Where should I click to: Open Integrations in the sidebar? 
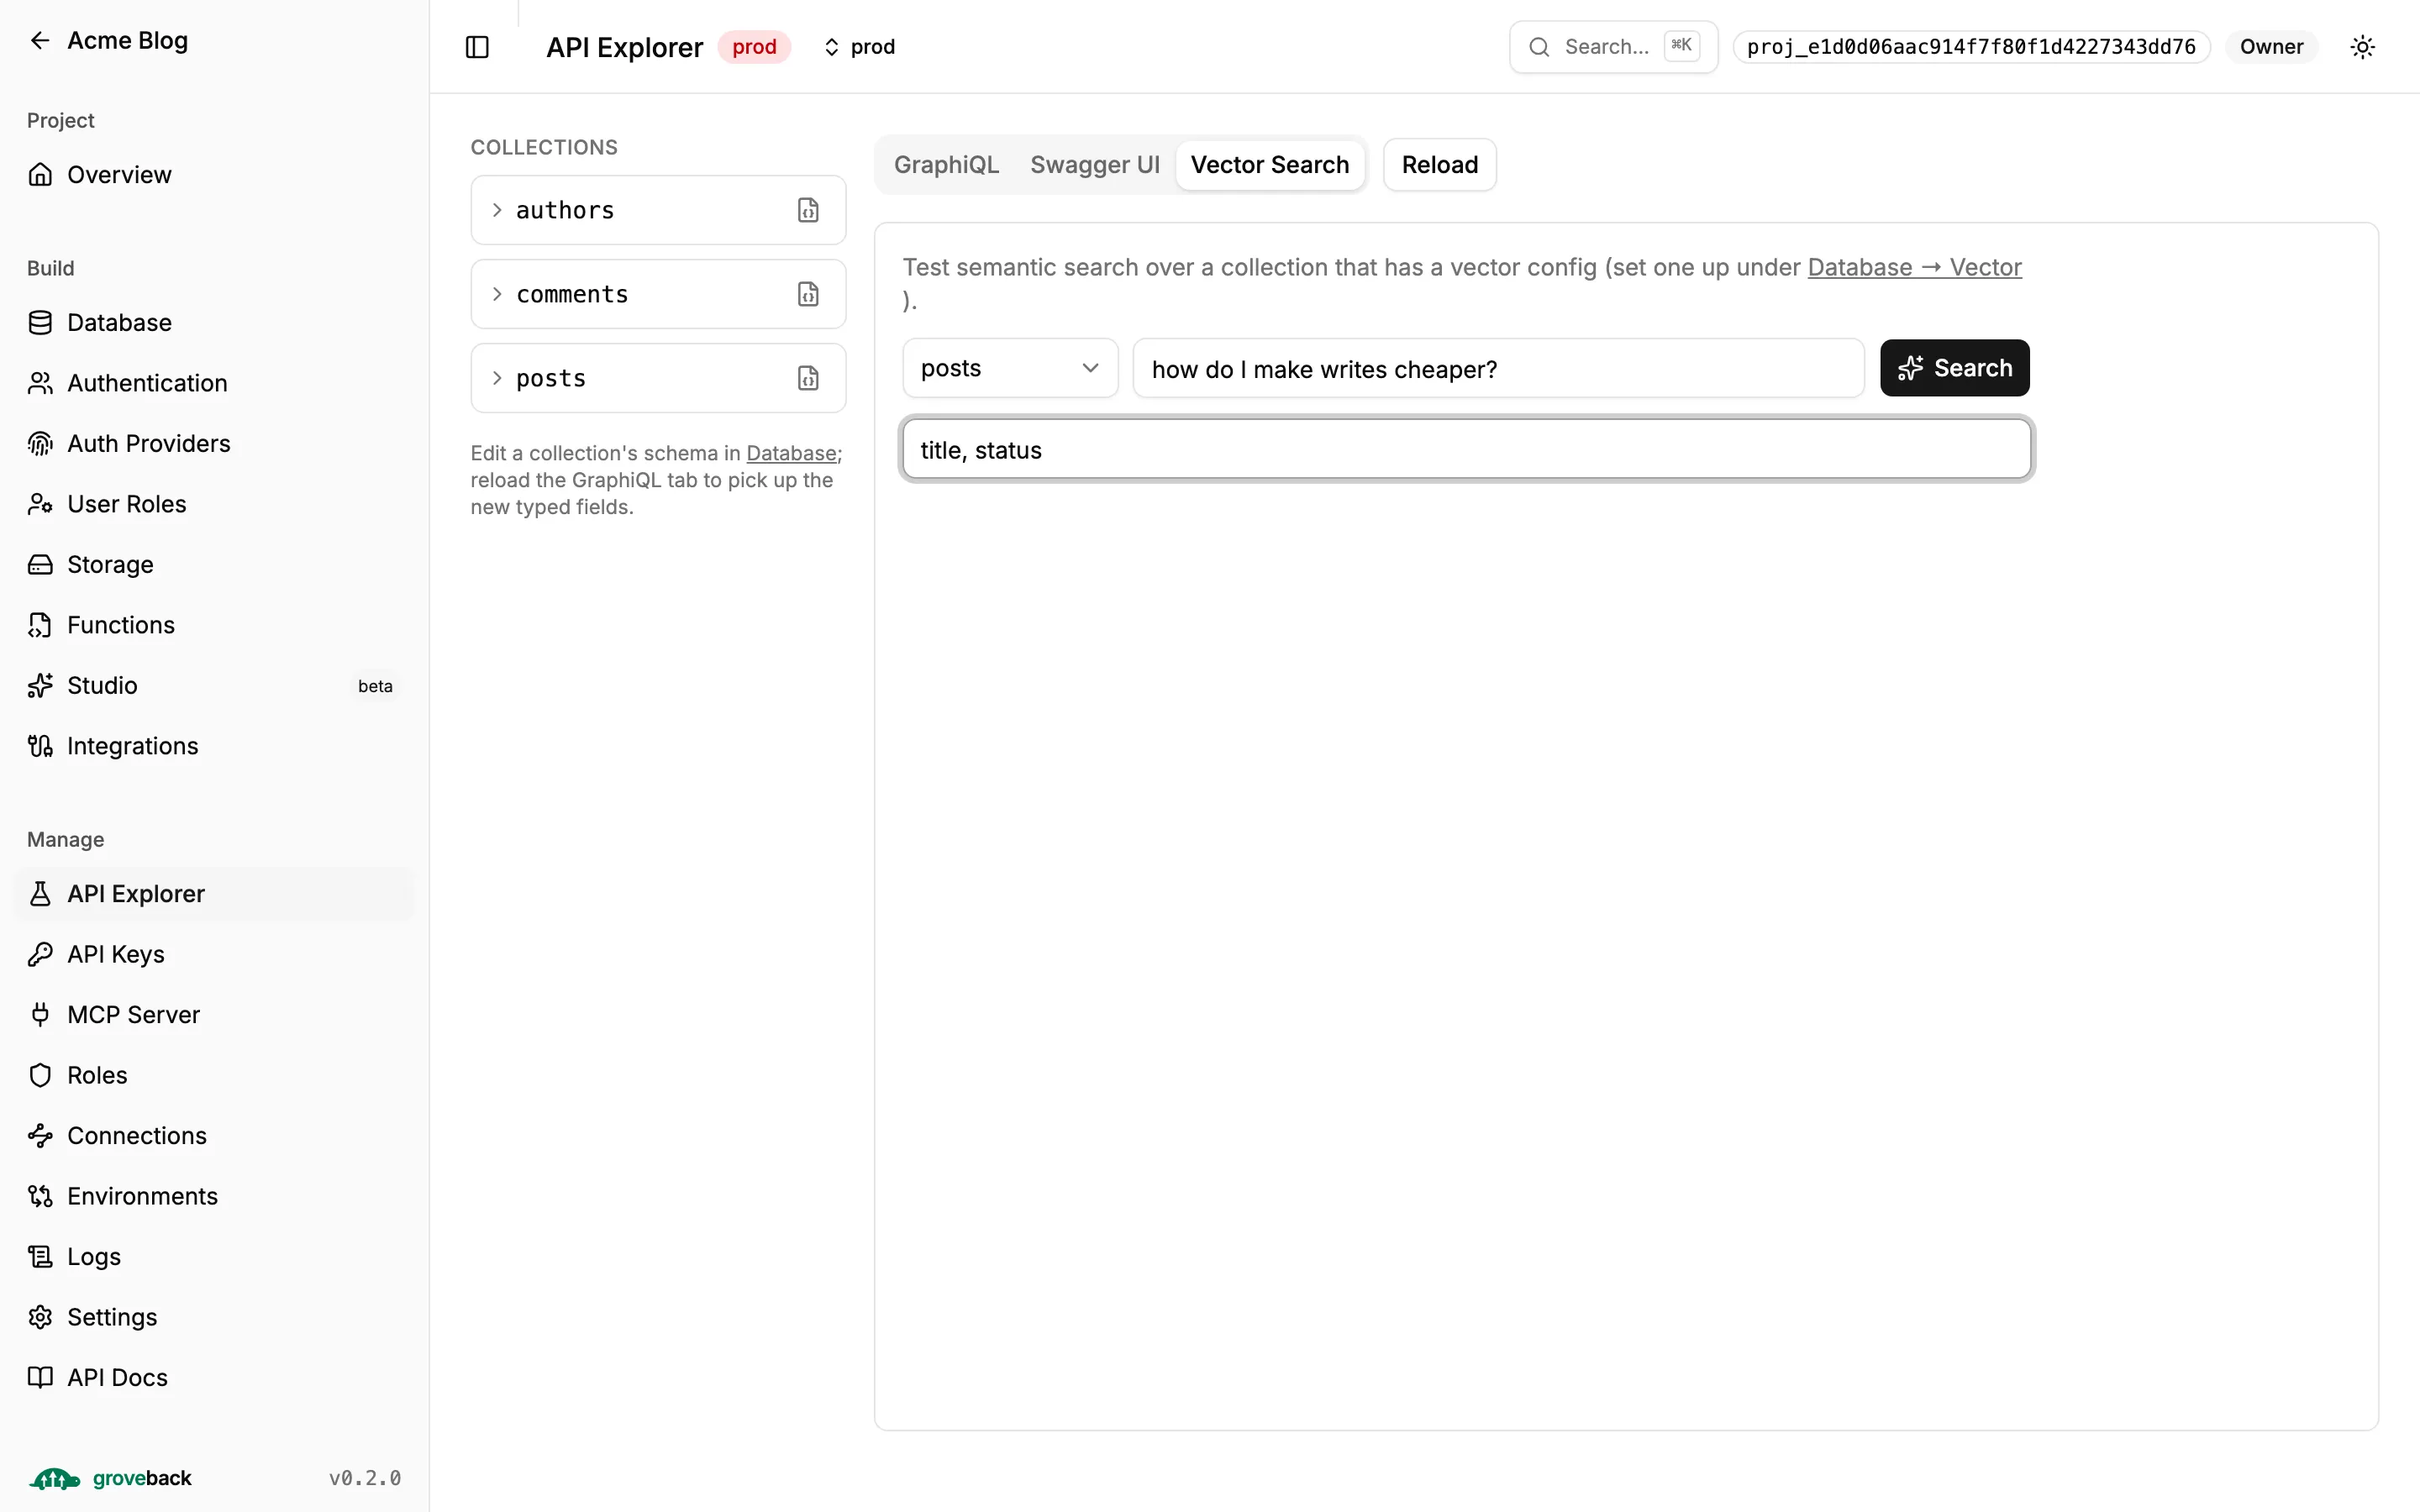coord(214,746)
